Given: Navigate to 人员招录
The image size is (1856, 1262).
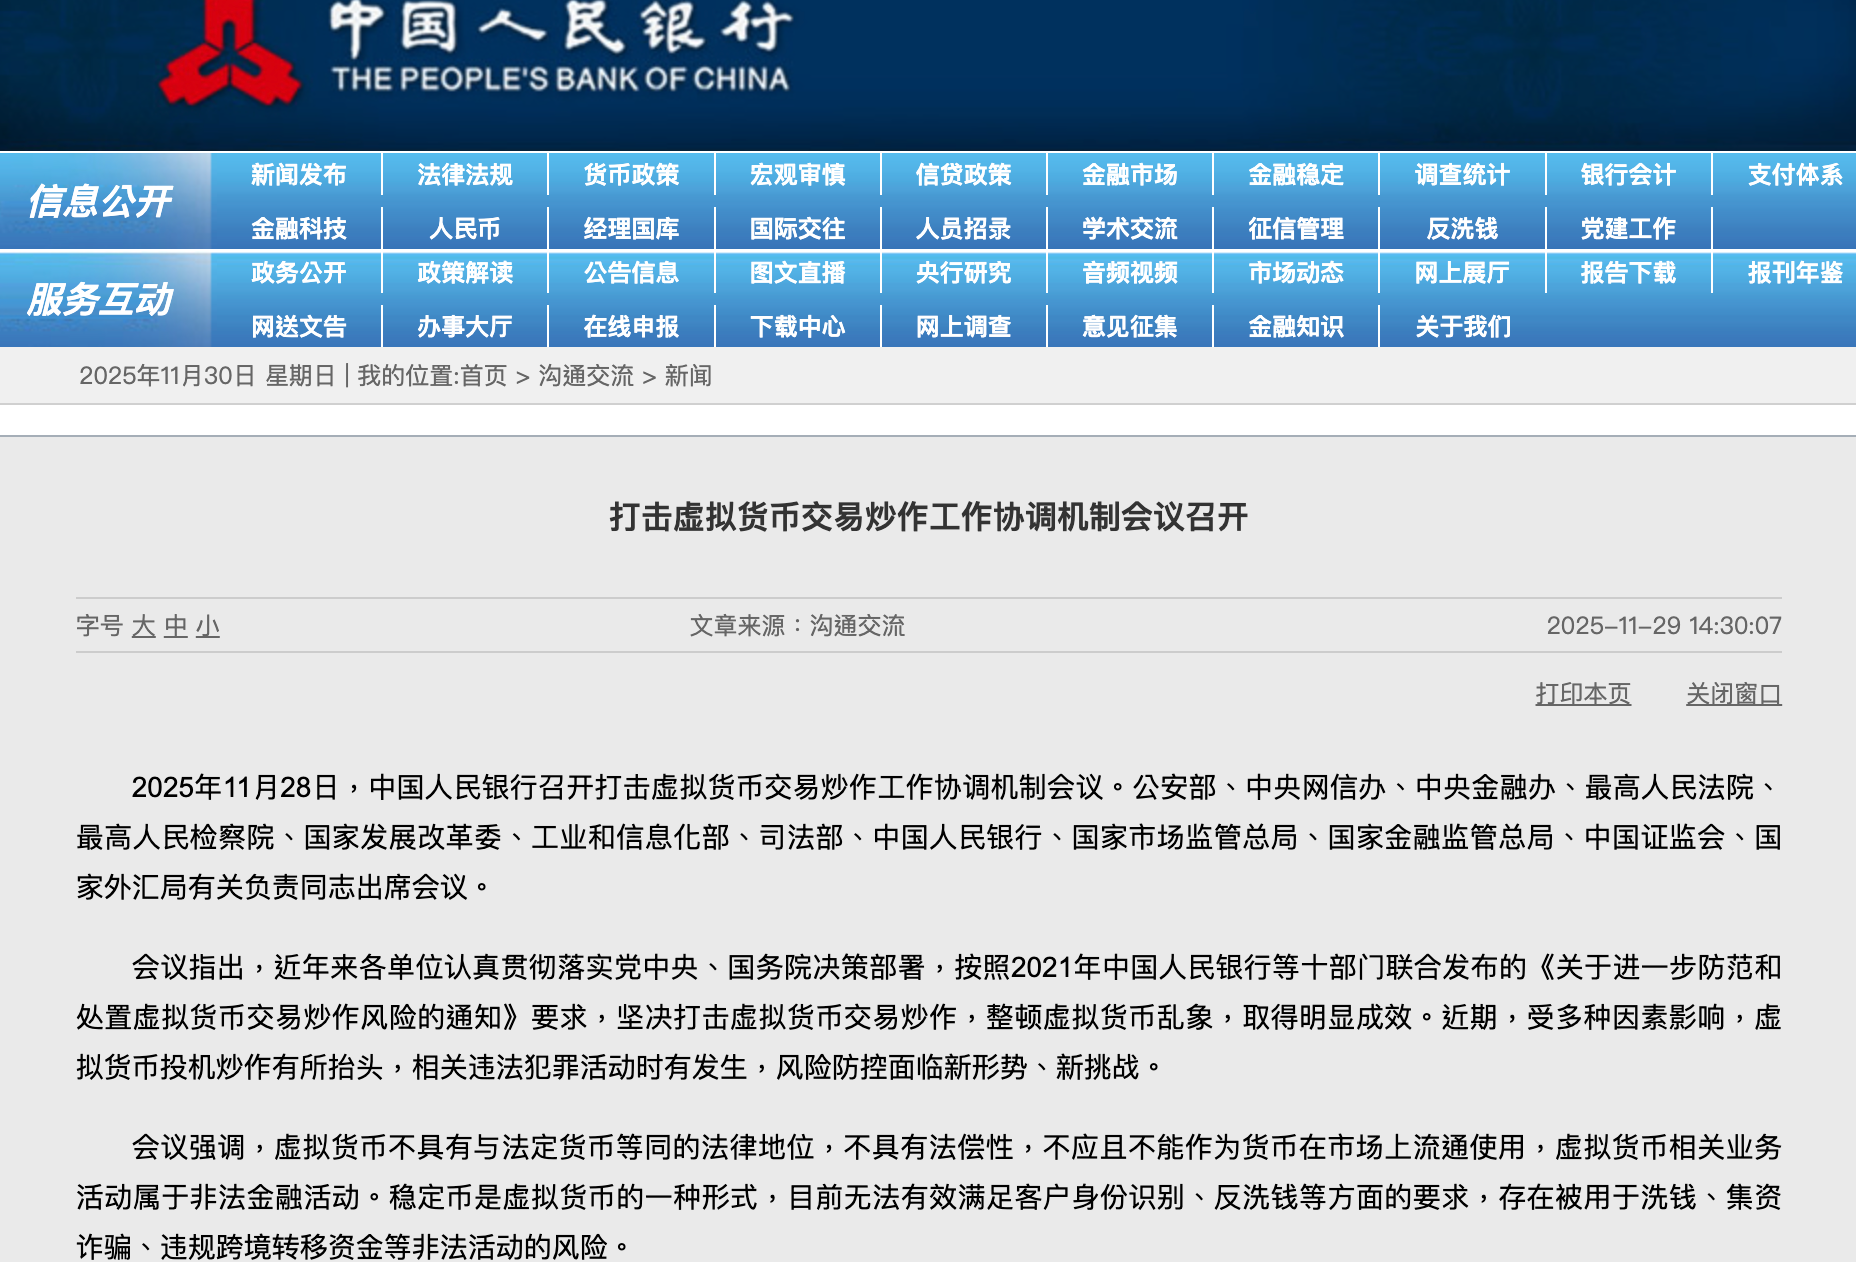Looking at the screenshot, I should (963, 228).
